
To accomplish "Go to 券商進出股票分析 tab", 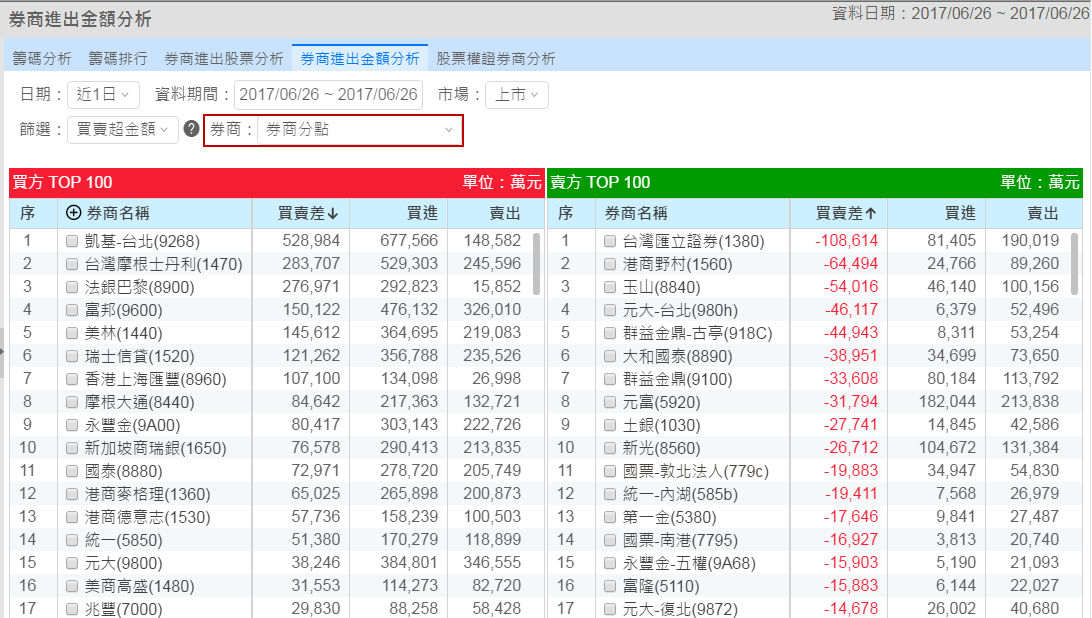I will point(224,59).
